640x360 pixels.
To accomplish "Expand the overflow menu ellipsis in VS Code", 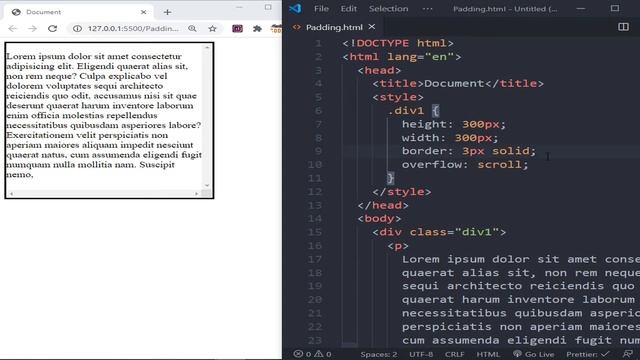I will (427, 9).
